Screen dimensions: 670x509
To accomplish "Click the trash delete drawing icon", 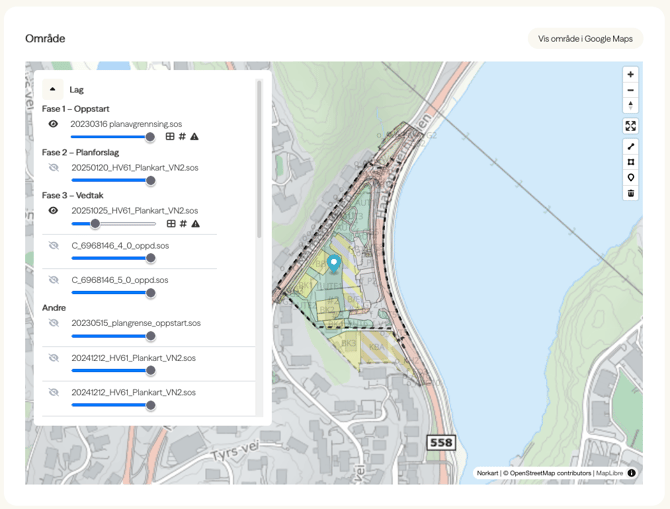I will [x=630, y=193].
